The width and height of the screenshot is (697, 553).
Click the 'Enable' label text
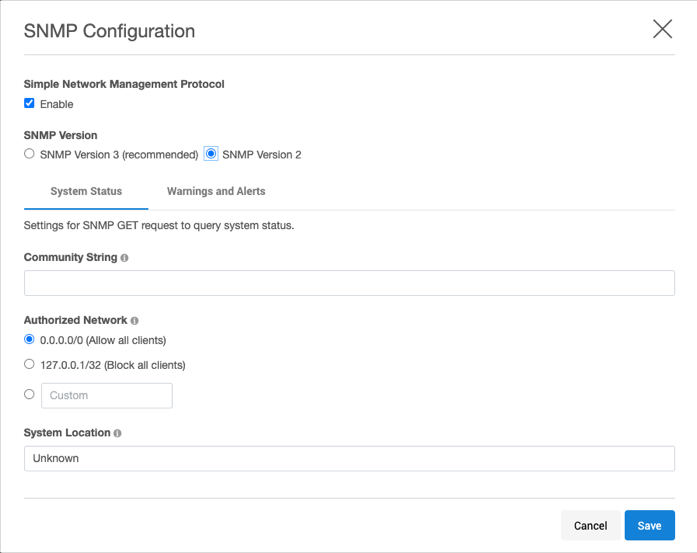coord(57,104)
